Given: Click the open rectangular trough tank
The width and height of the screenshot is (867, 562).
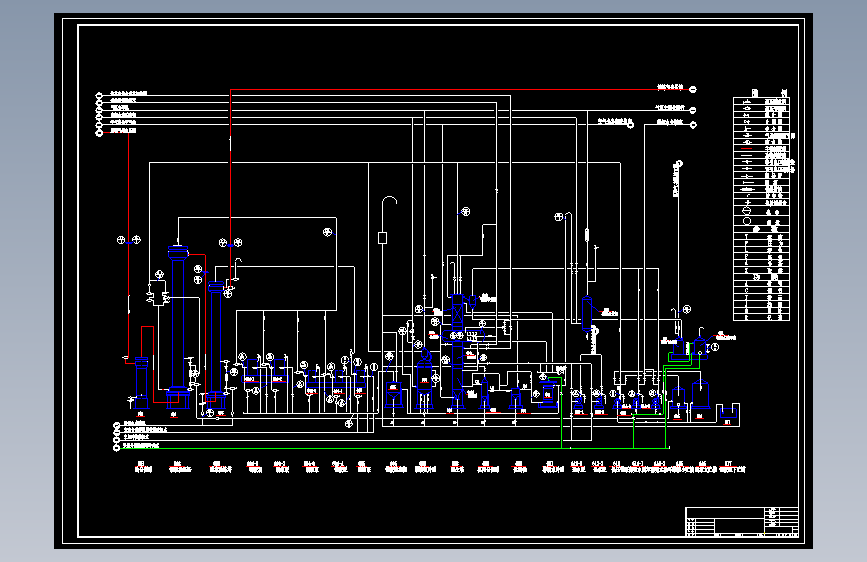Looking at the screenshot, I should (x=728, y=412).
